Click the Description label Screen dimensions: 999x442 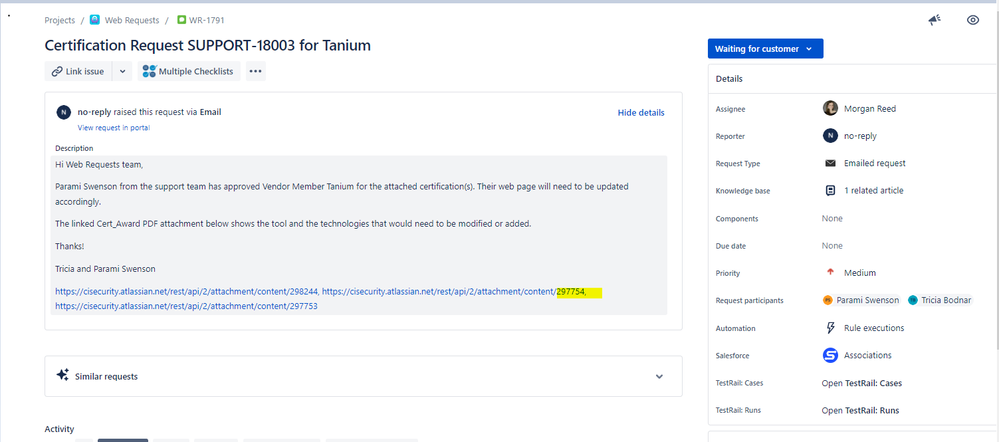pos(74,148)
